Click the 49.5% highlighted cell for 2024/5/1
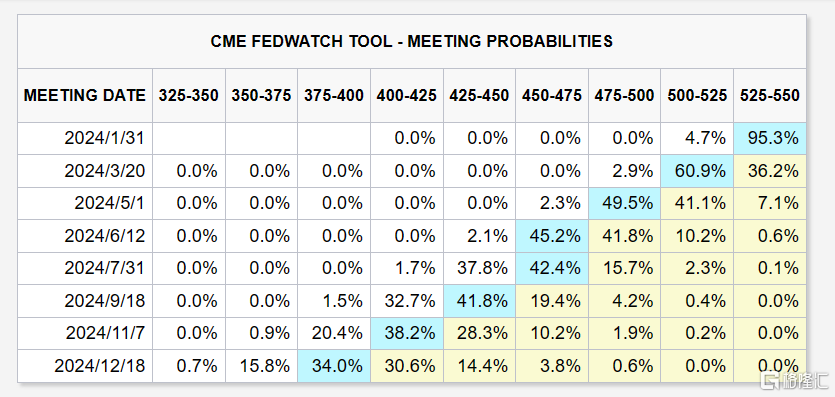The height and width of the screenshot is (397, 835). tap(624, 204)
